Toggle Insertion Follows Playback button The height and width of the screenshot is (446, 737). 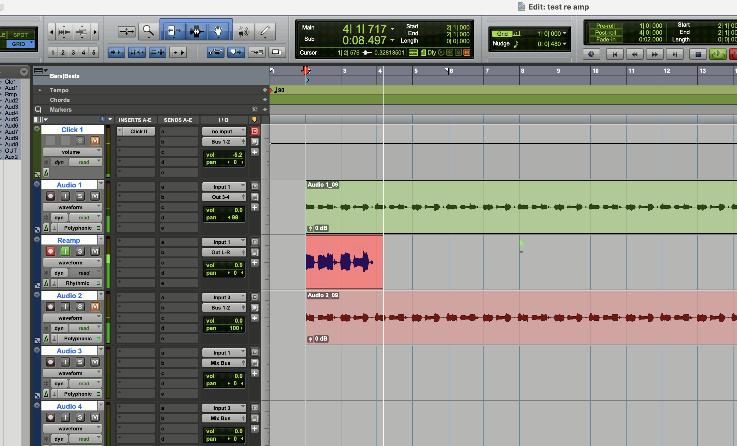178,52
